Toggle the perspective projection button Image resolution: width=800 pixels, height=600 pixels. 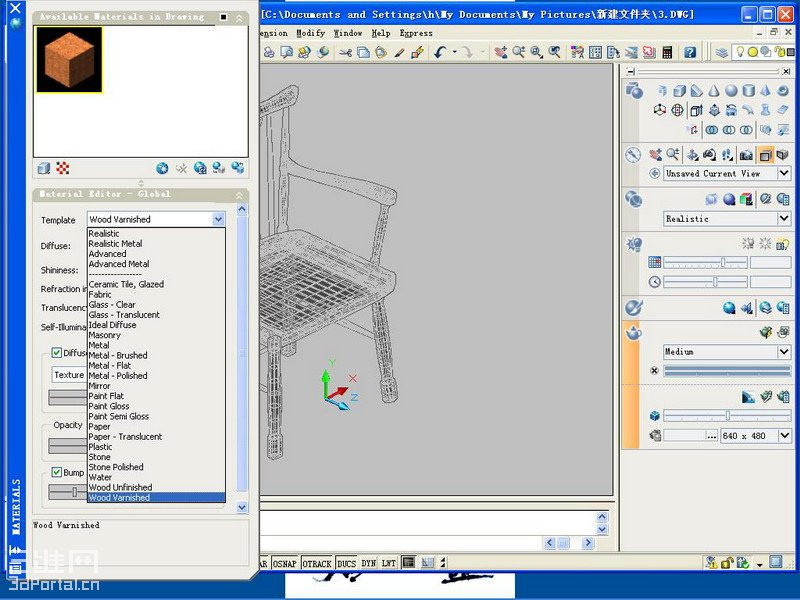coord(782,155)
